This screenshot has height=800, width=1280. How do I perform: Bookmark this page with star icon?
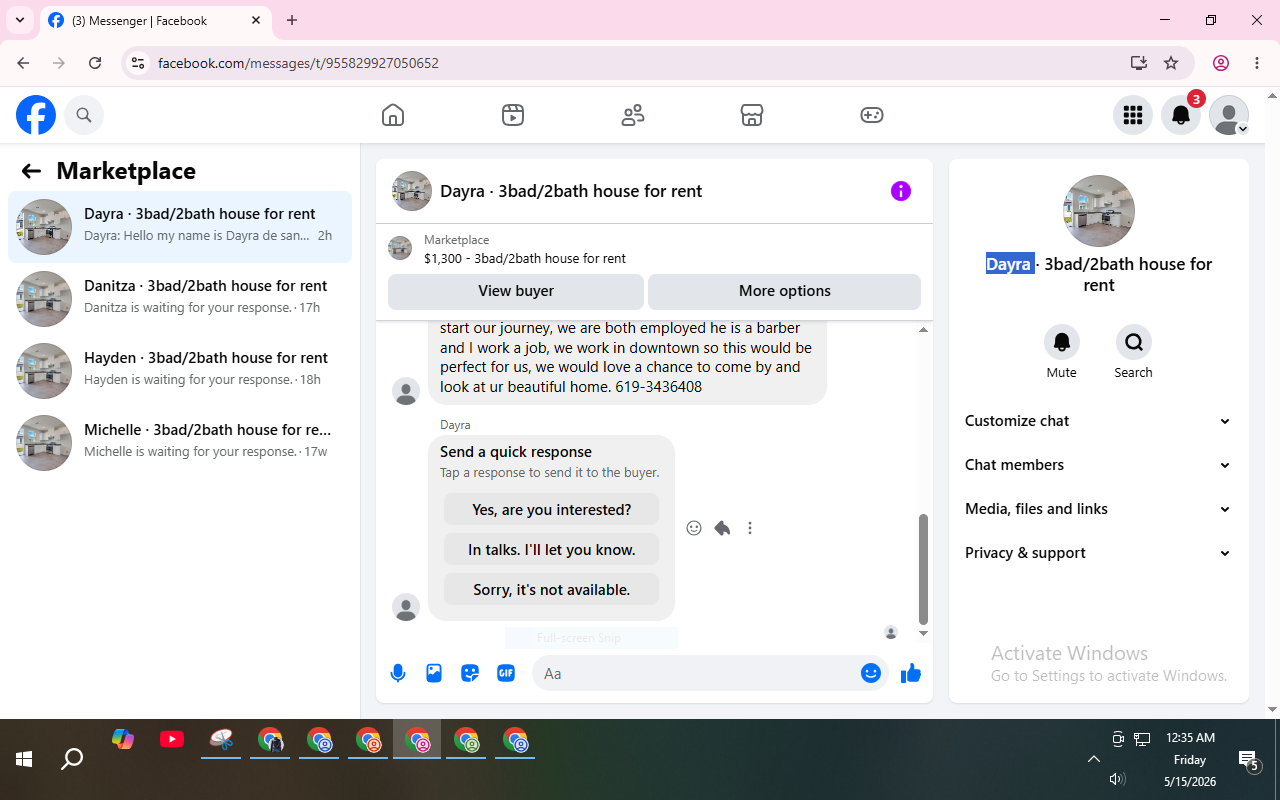(1171, 63)
